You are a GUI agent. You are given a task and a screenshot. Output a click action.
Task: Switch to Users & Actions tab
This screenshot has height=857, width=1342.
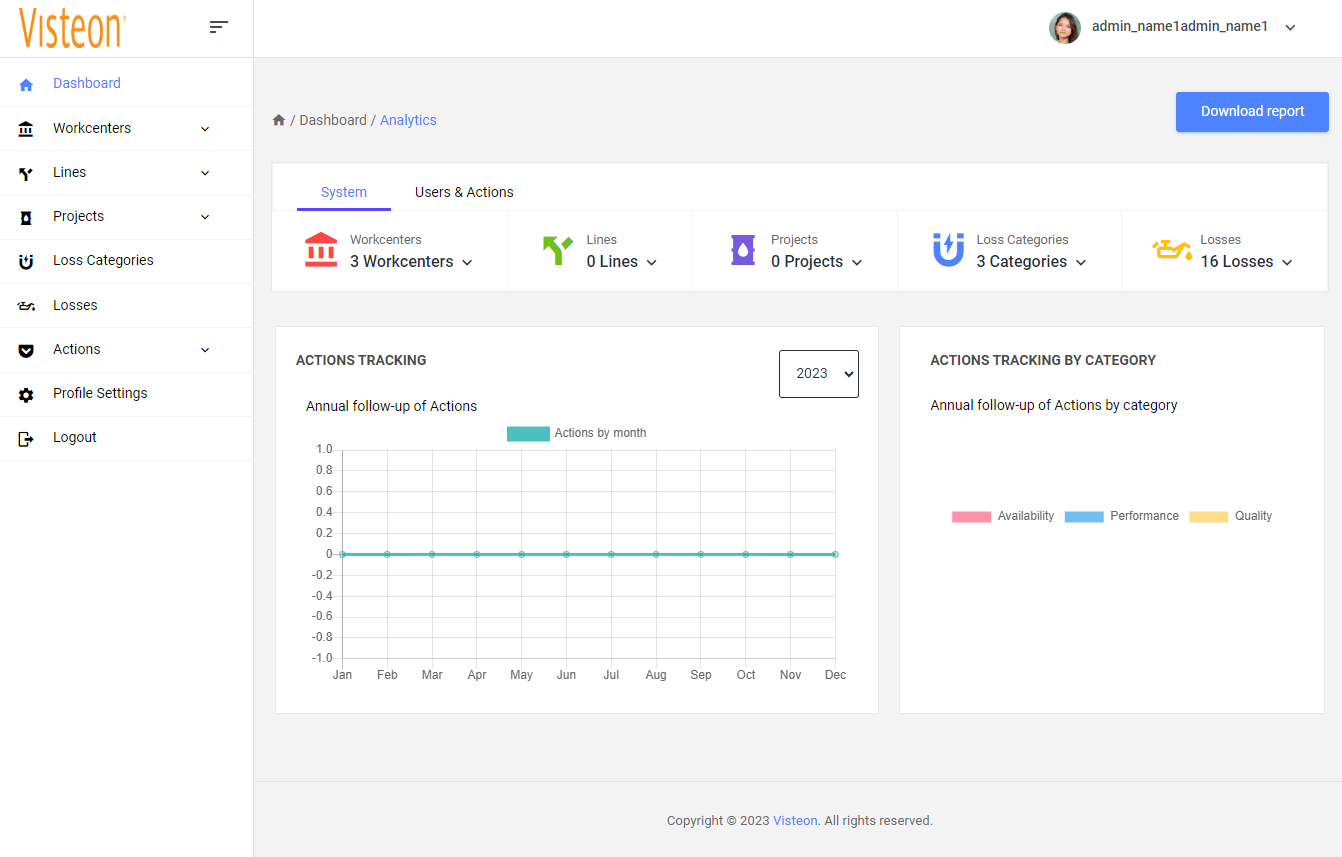[464, 192]
